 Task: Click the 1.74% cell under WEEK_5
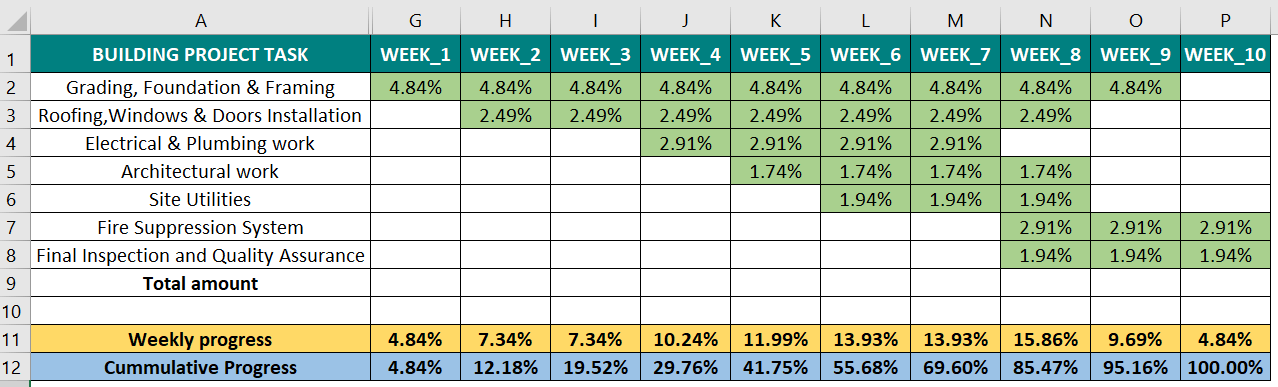click(775, 171)
